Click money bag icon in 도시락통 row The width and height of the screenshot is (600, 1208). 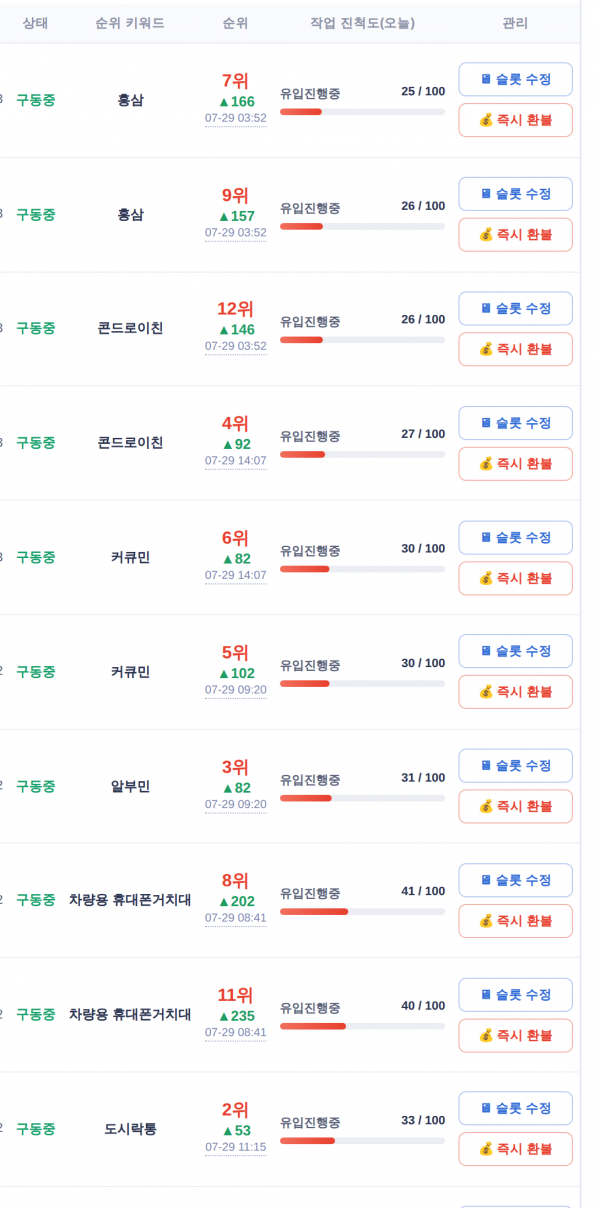point(486,1149)
